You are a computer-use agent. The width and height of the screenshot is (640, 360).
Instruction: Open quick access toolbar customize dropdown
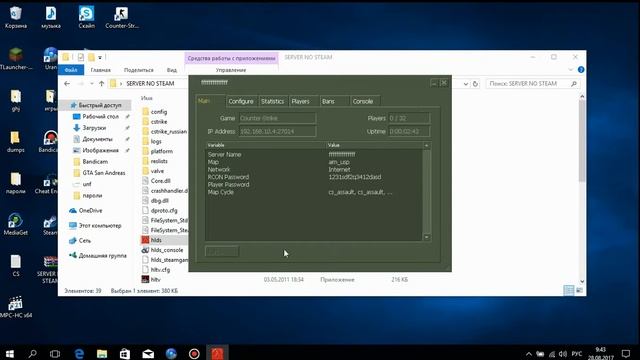(100, 57)
